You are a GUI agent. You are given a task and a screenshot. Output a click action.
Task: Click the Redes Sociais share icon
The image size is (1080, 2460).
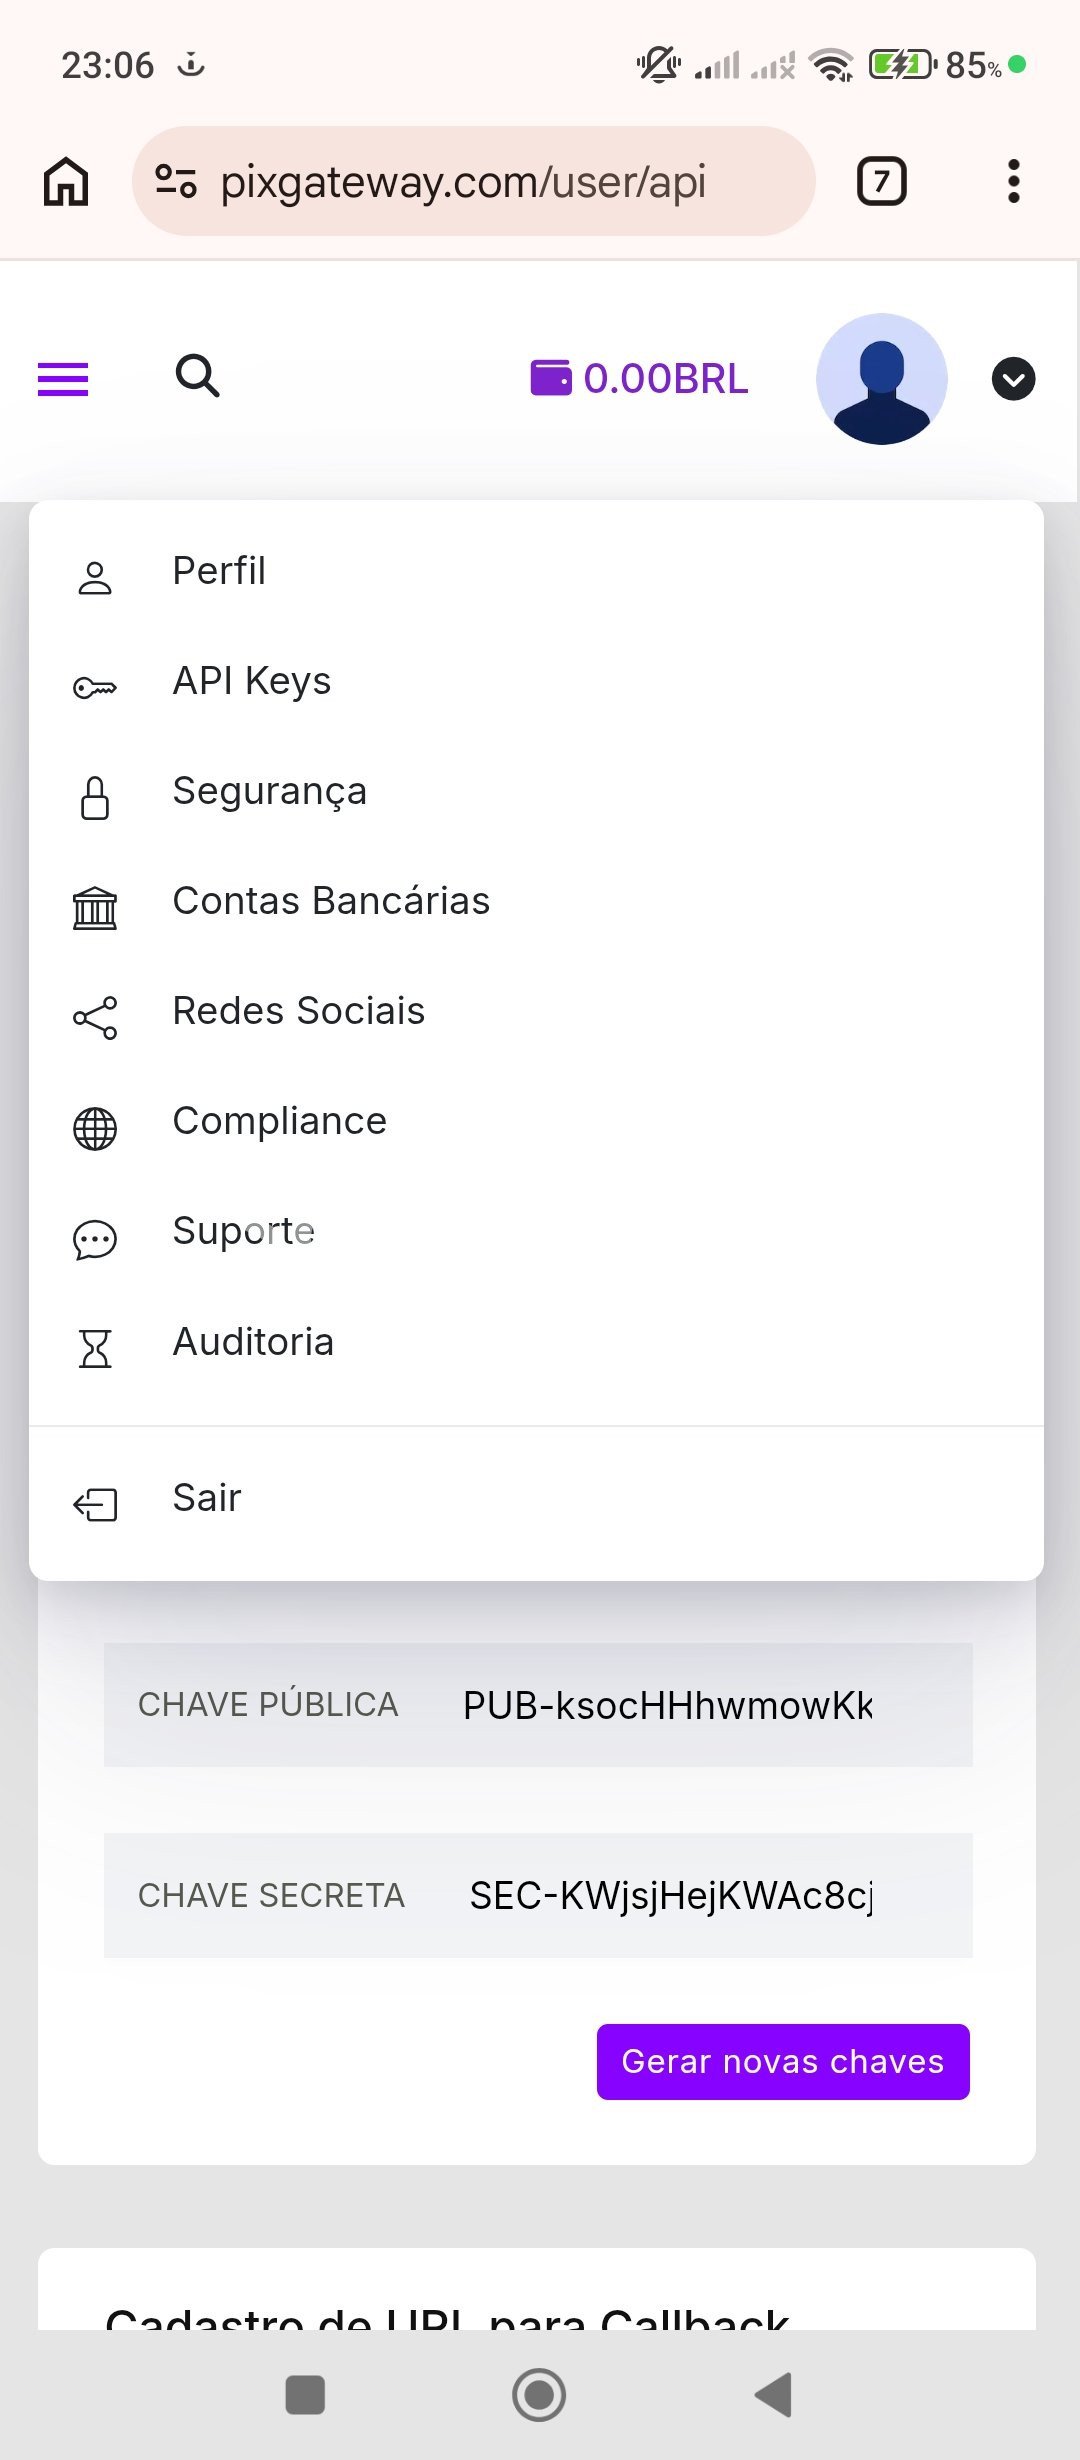pyautogui.click(x=95, y=1018)
